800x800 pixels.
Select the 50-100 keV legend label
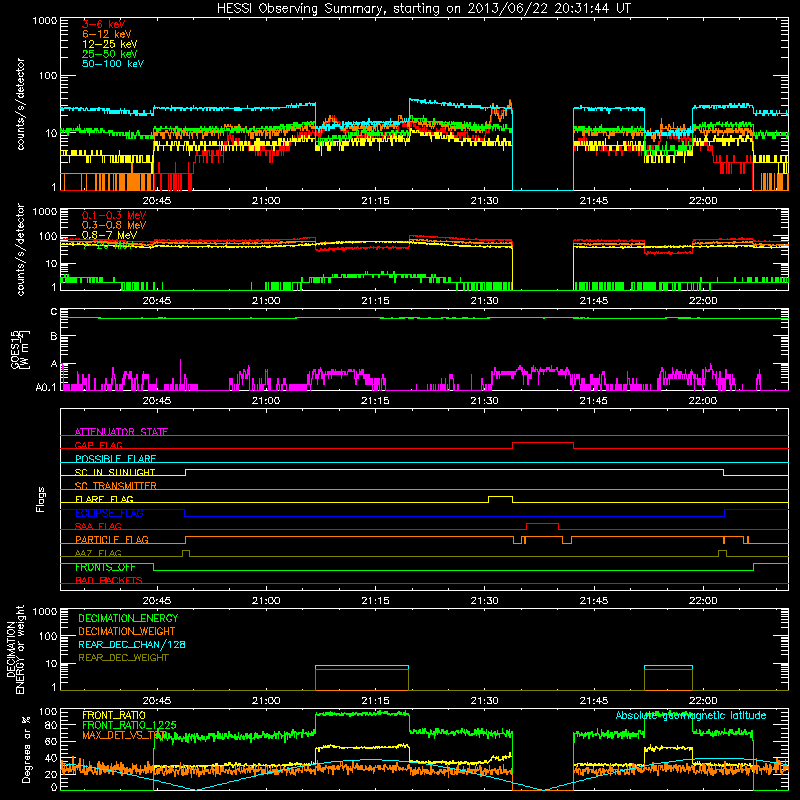coord(113,64)
